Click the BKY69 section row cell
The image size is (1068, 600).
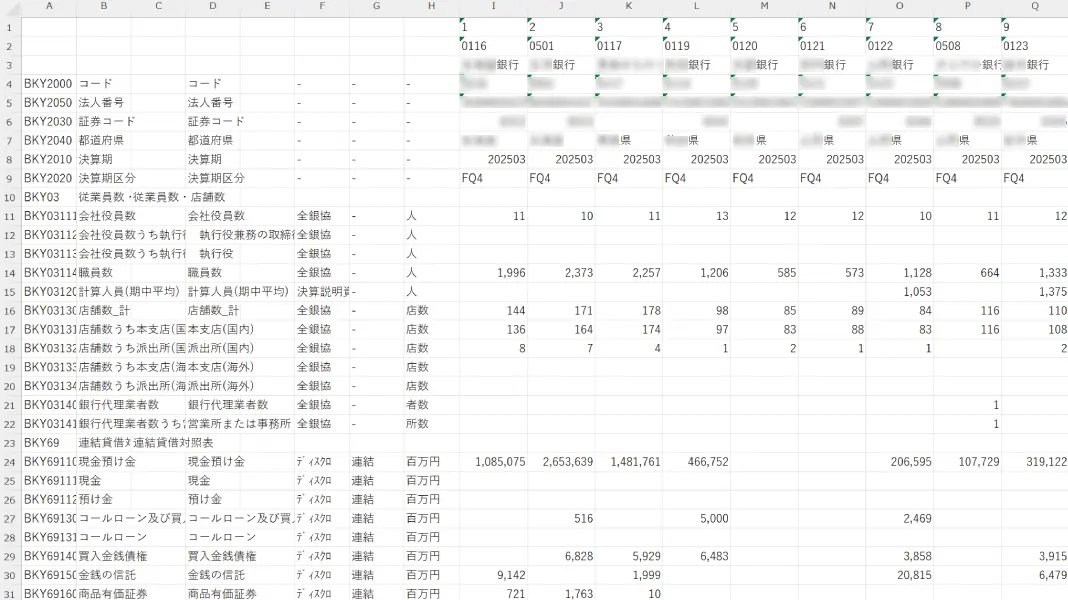click(x=48, y=443)
